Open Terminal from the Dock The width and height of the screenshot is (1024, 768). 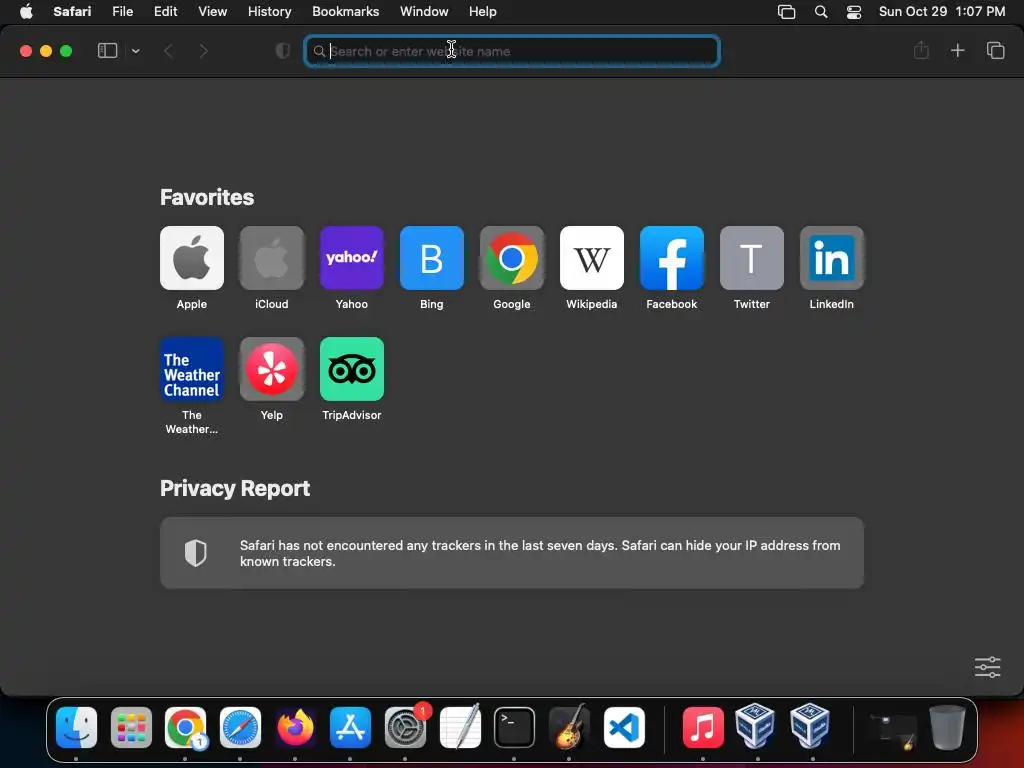(514, 727)
